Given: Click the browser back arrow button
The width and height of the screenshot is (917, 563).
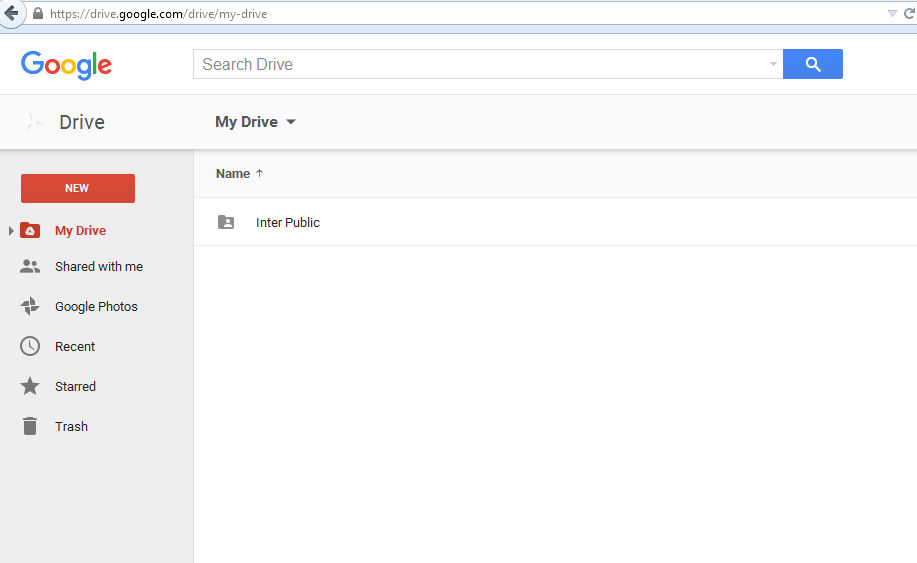Looking at the screenshot, I should pyautogui.click(x=11, y=14).
